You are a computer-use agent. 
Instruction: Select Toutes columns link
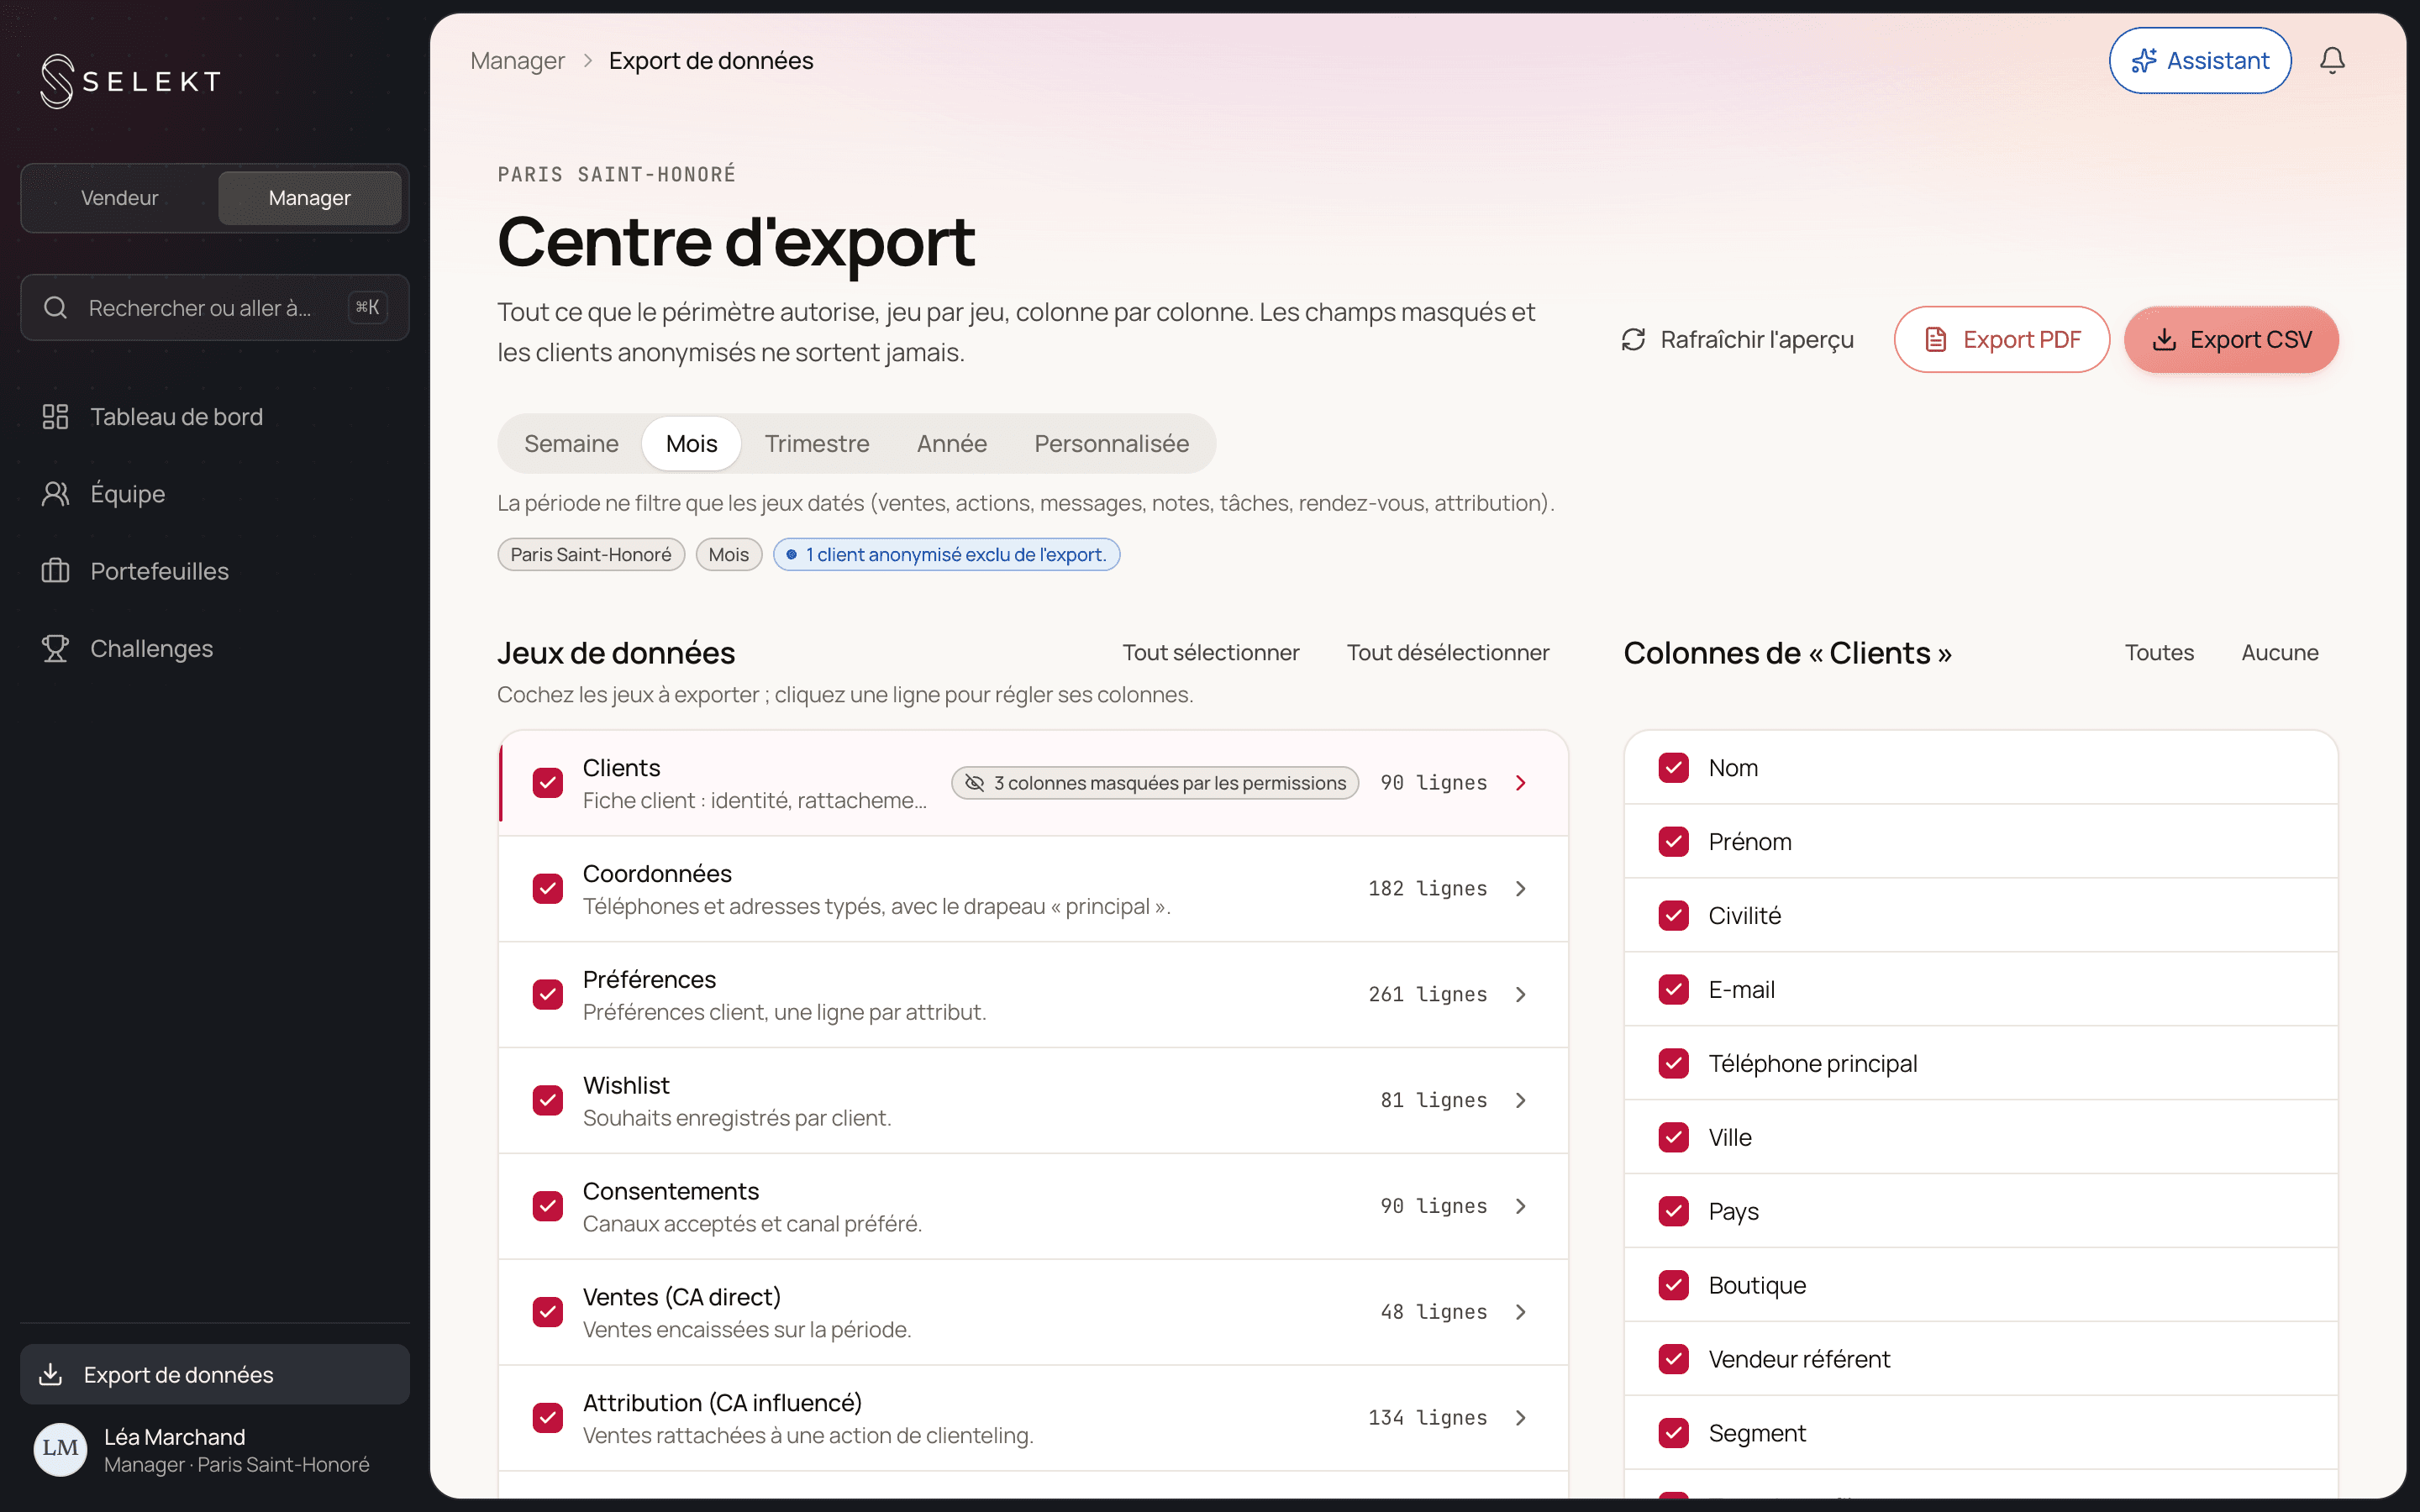tap(2159, 652)
